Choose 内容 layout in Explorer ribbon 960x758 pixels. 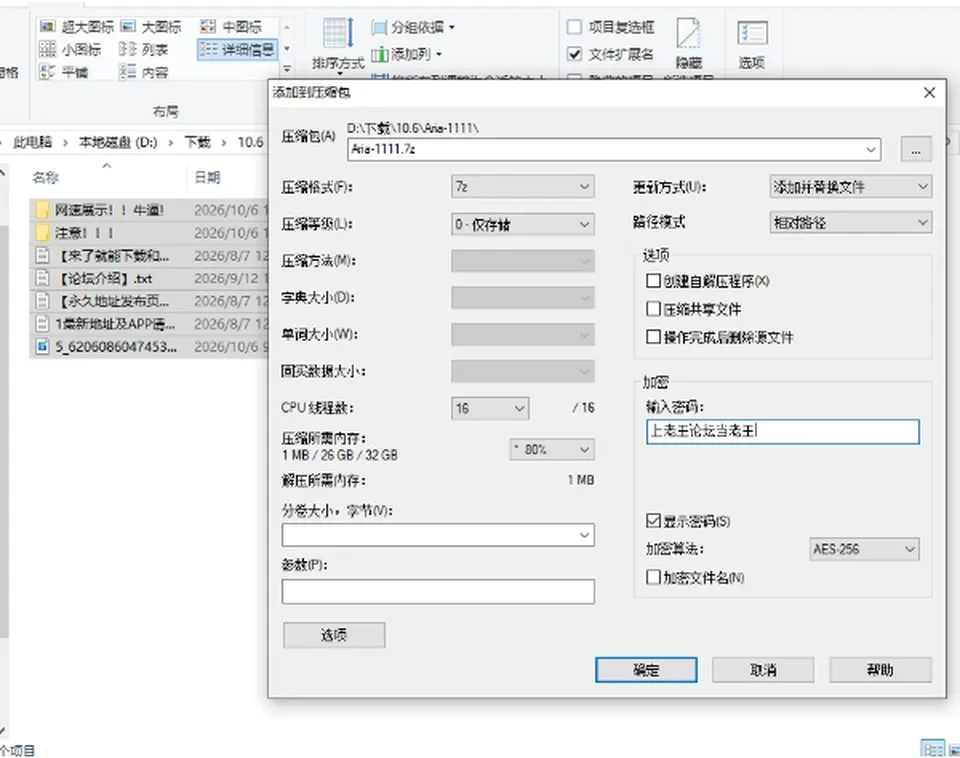click(144, 72)
